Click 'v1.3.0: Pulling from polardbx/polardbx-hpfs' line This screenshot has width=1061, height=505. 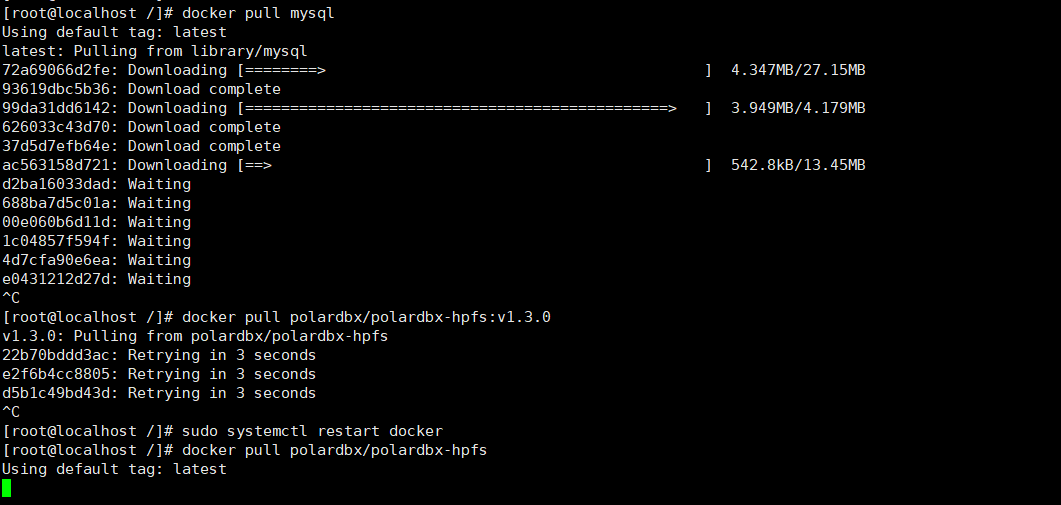click(196, 336)
